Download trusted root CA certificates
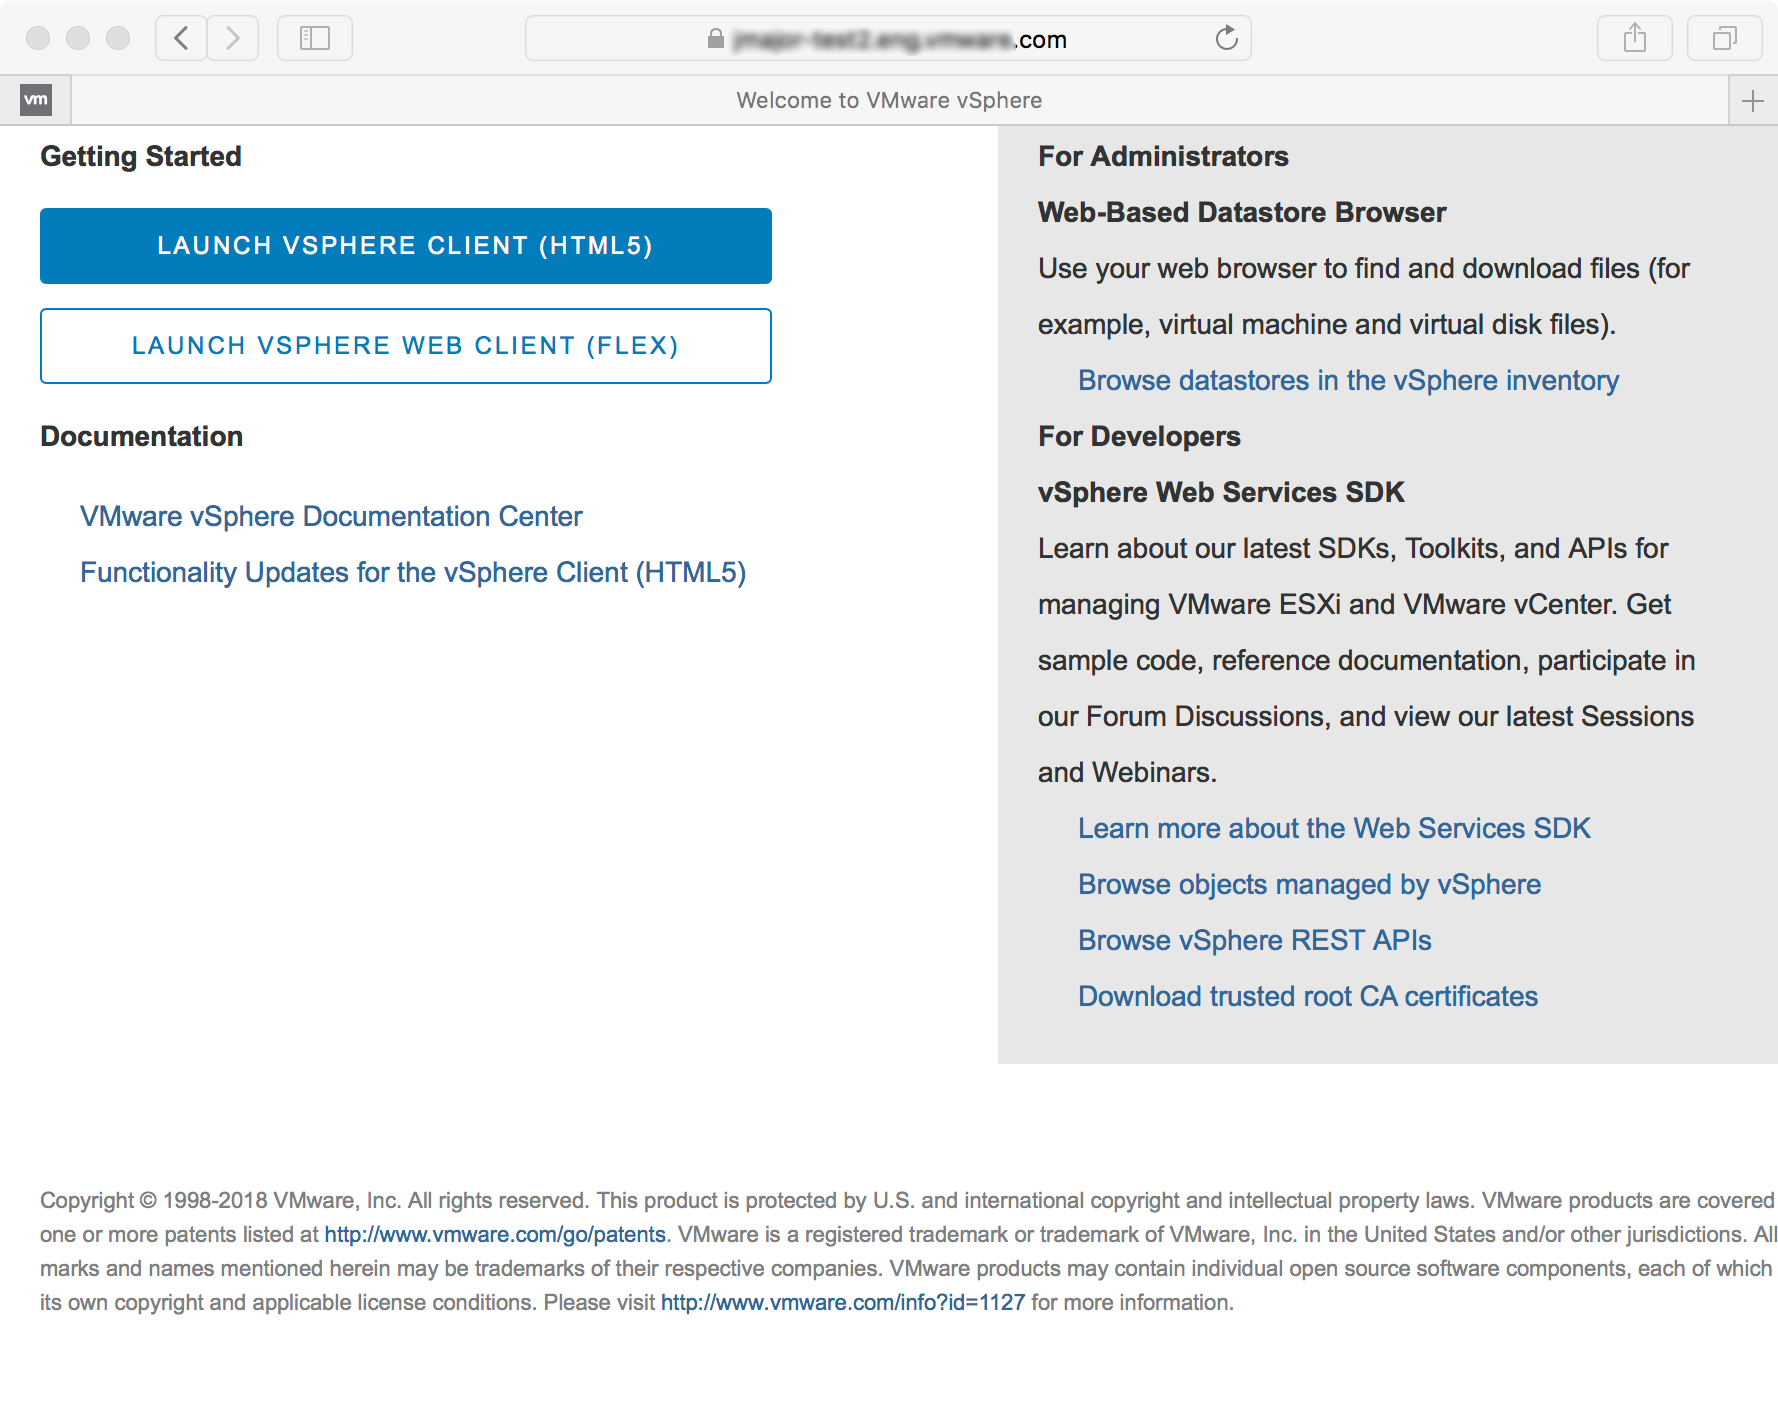Image resolution: width=1778 pixels, height=1416 pixels. click(1307, 996)
